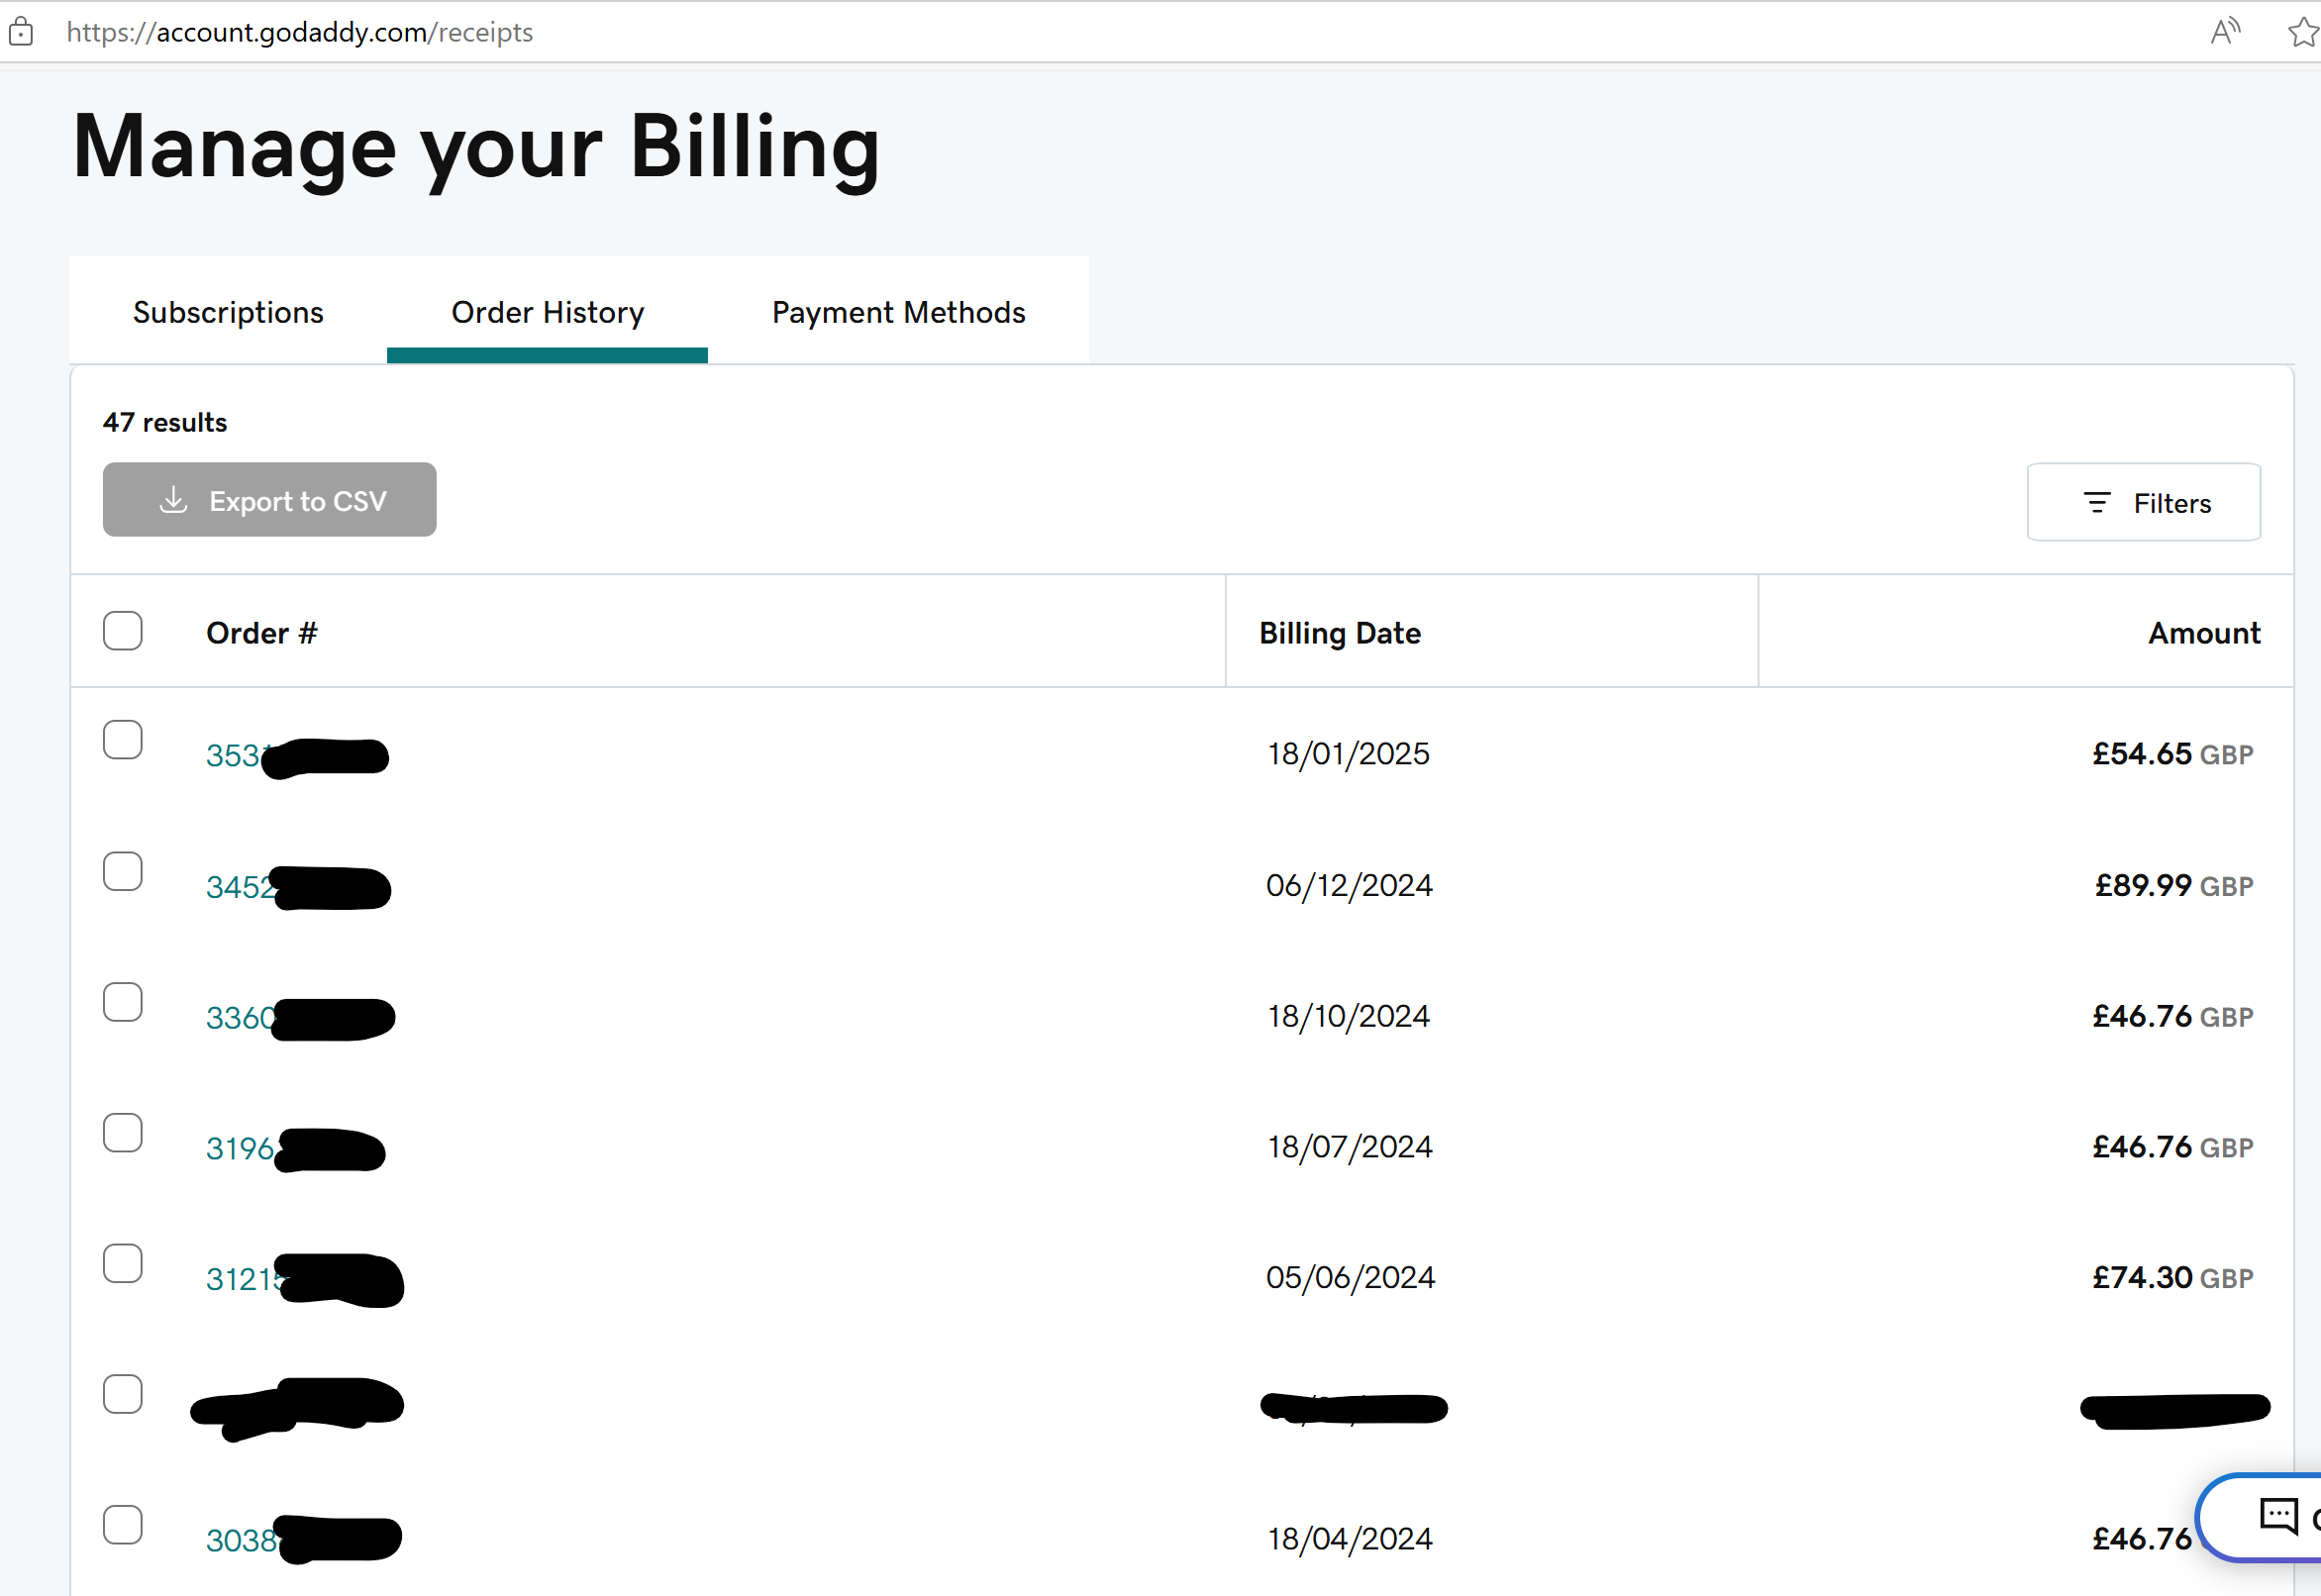Click the site security lock icon
Image resolution: width=2321 pixels, height=1596 pixels.
(20, 32)
